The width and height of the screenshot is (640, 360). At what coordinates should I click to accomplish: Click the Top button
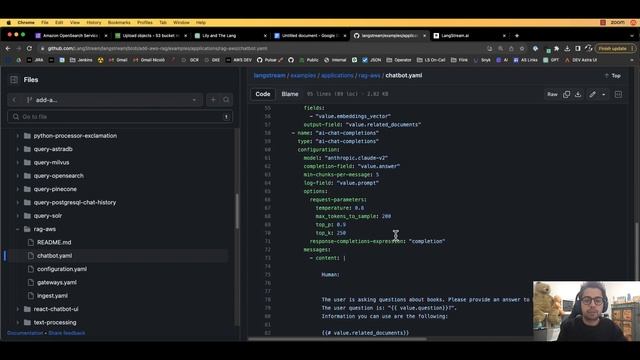[x=613, y=76]
